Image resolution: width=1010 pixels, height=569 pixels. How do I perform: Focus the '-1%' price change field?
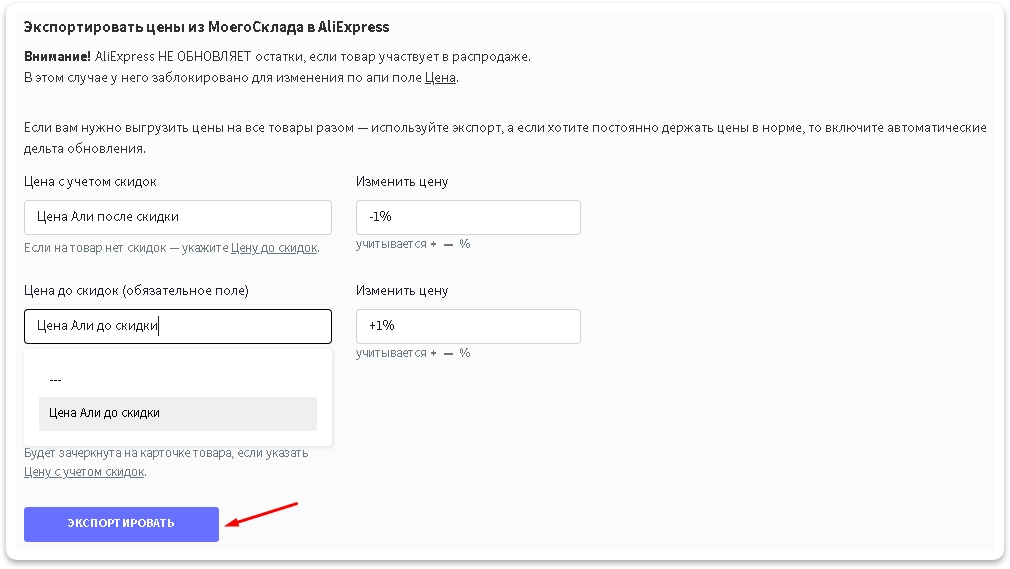coord(468,217)
